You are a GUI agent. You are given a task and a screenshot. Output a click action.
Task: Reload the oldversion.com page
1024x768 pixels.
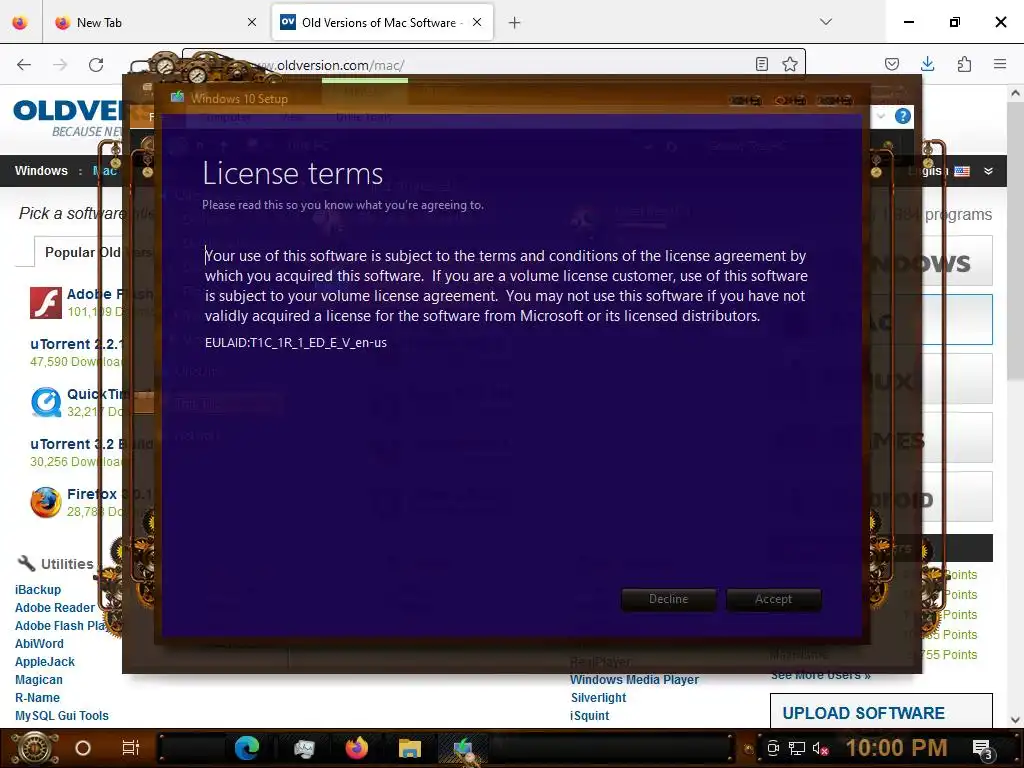click(96, 65)
